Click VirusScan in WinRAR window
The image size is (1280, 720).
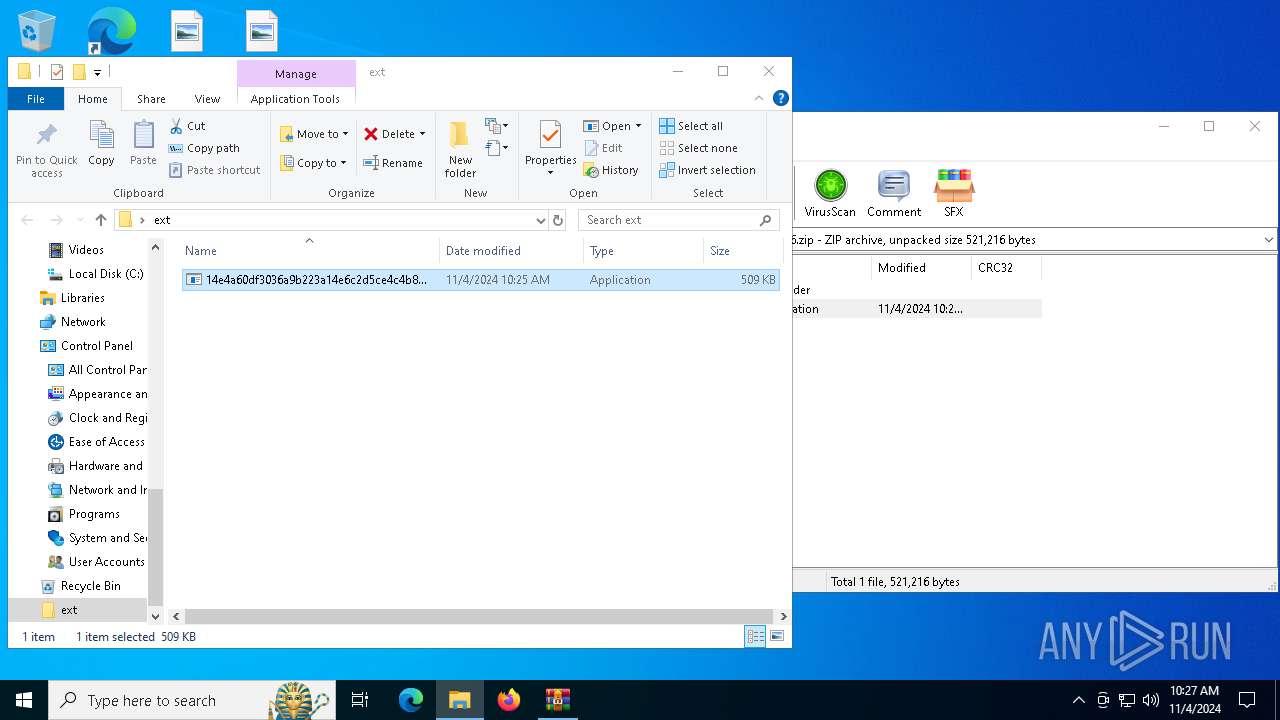[830, 193]
